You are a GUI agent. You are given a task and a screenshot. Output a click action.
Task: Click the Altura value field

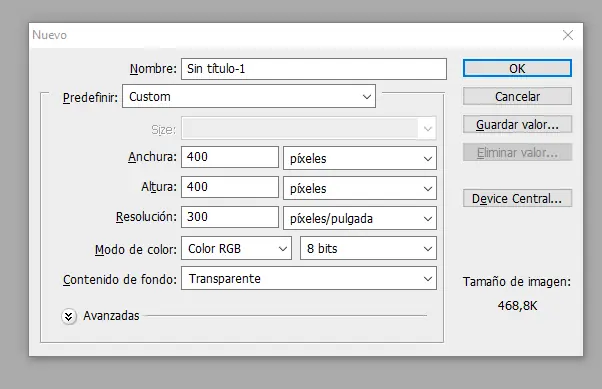tap(230, 187)
